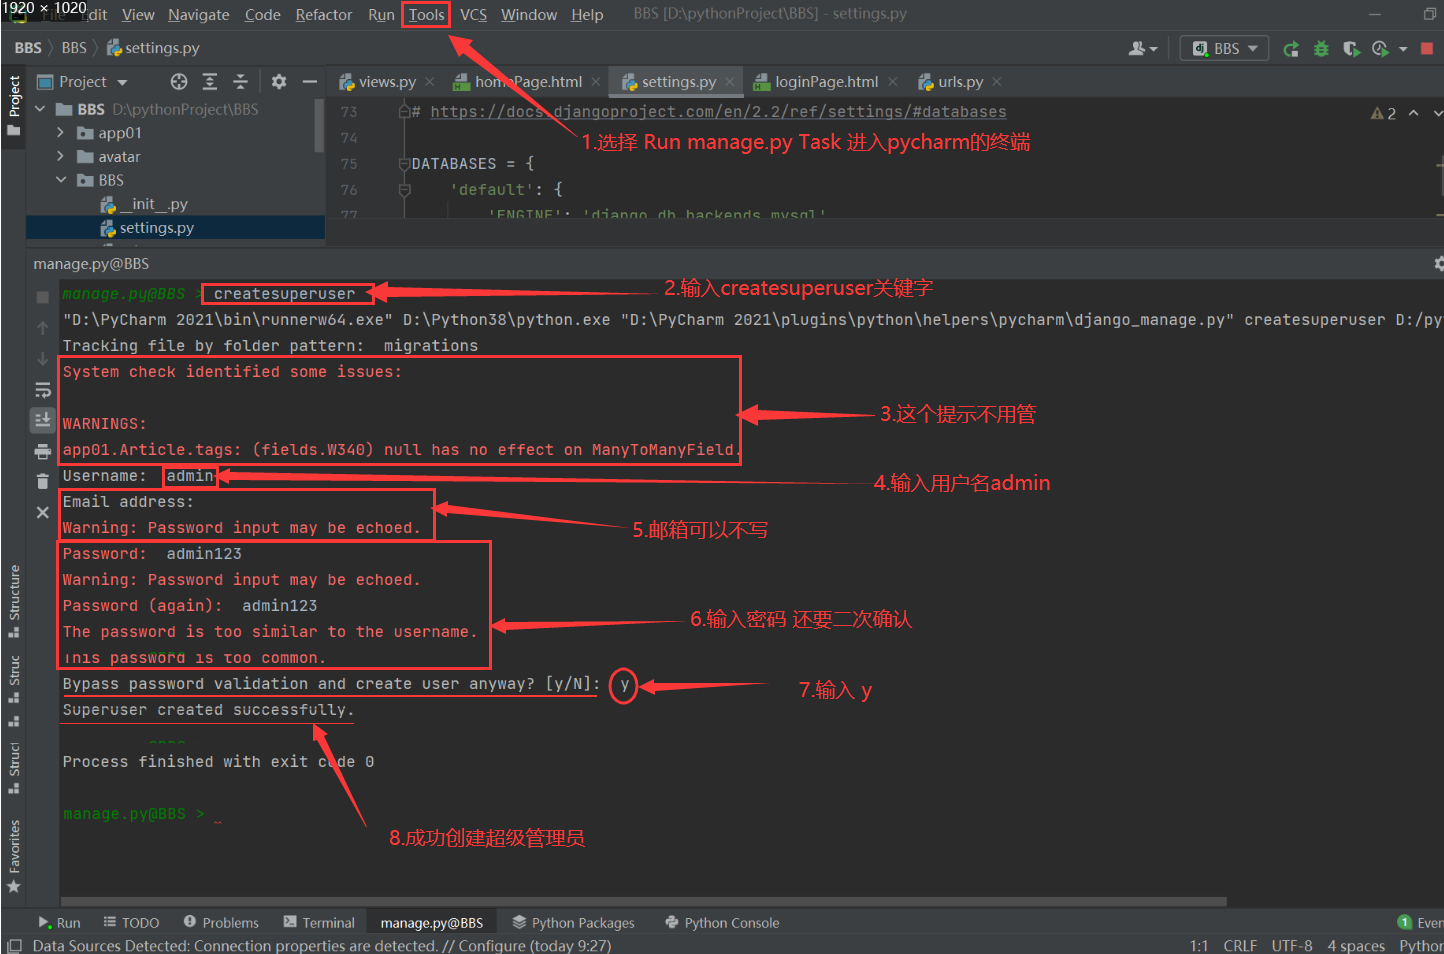Fold the DATABASES block at line 75
Screen dimensions: 1444x954
click(x=405, y=164)
